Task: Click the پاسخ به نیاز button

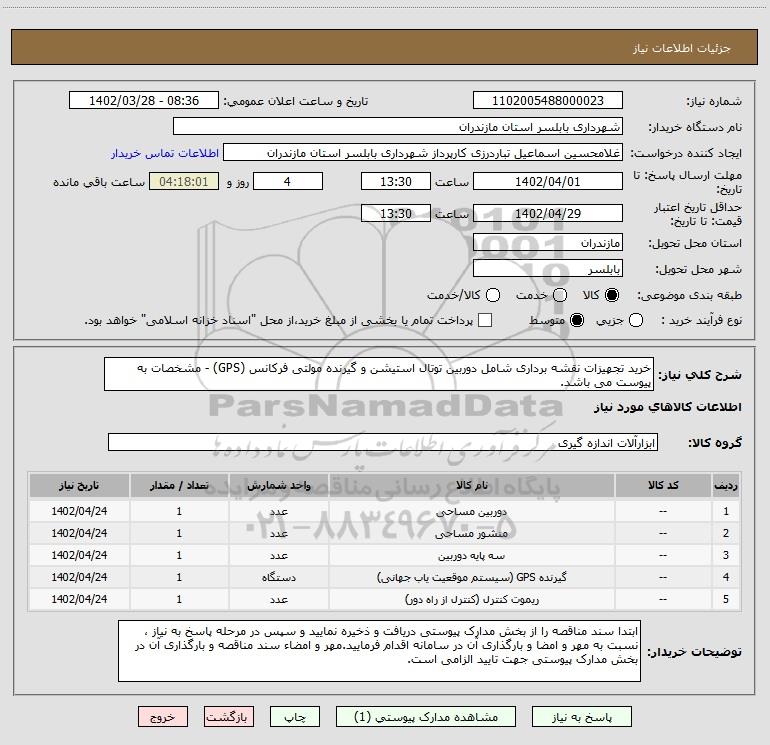Action: pyautogui.click(x=581, y=717)
